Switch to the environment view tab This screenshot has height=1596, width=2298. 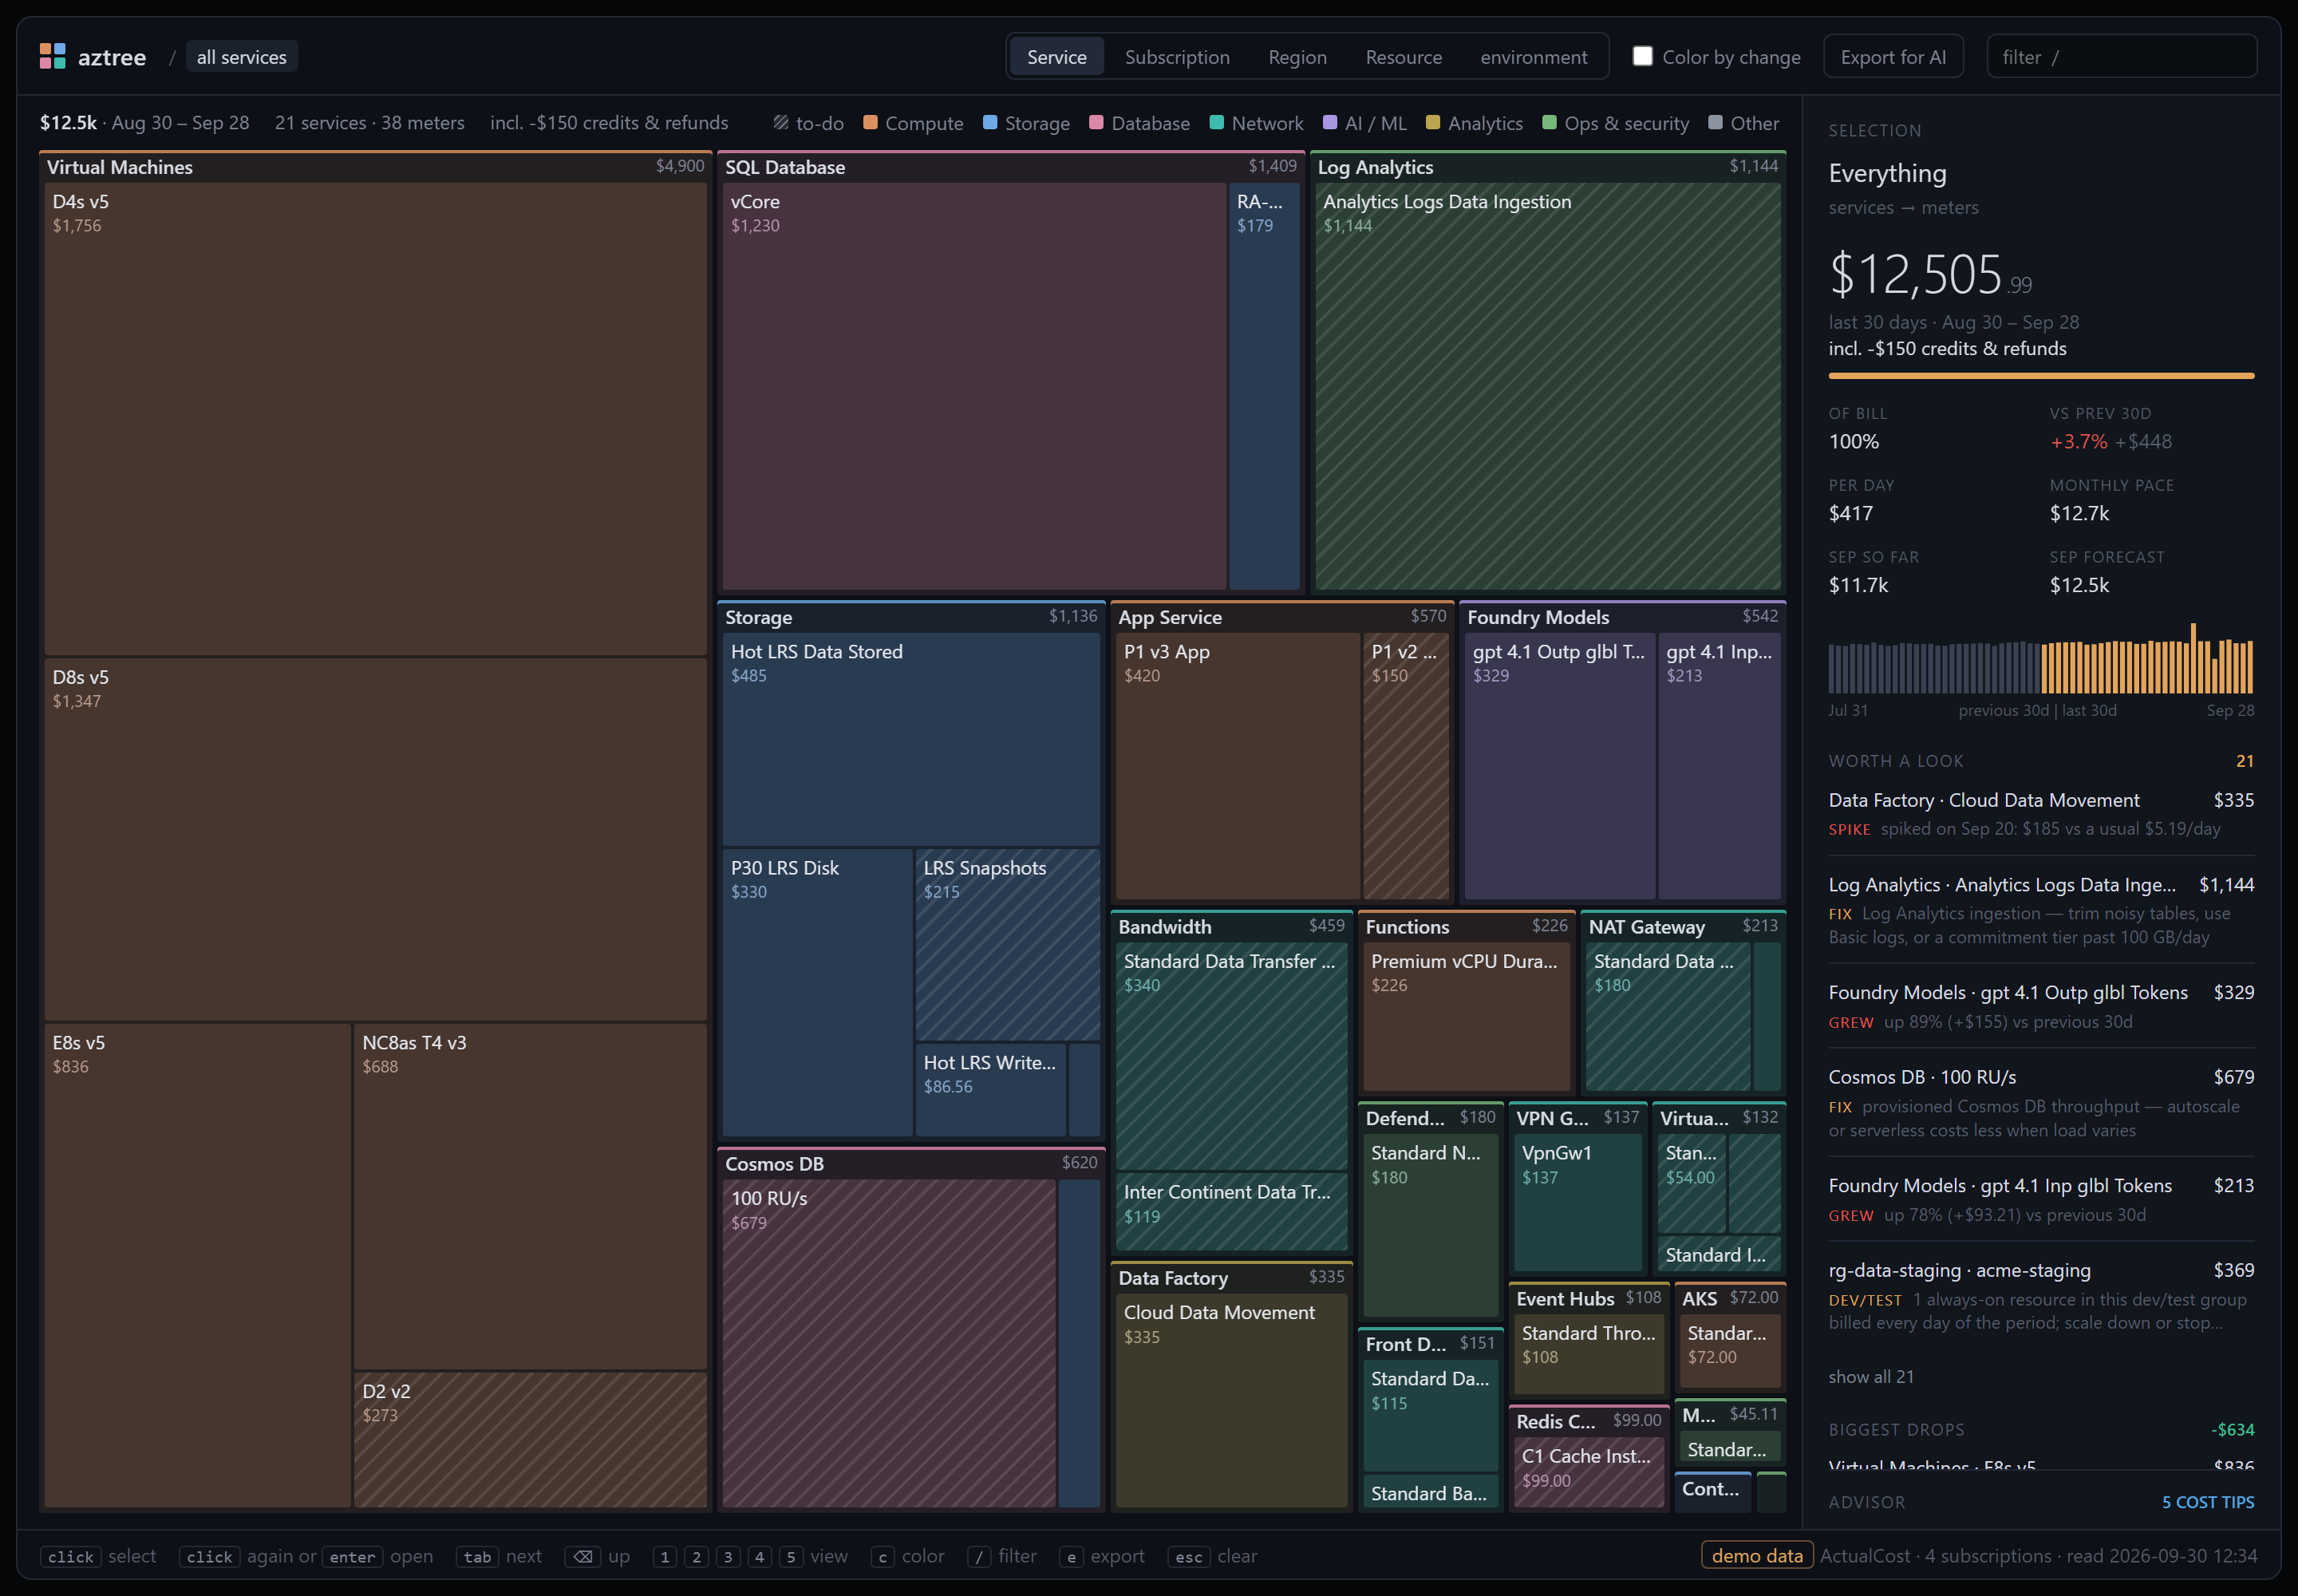(x=1533, y=57)
